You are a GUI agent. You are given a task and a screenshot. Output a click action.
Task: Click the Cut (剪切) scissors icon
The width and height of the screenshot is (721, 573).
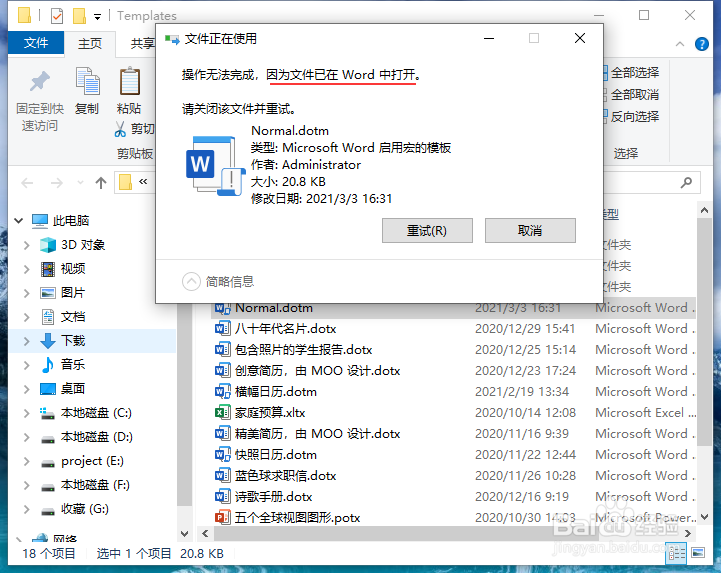[120, 129]
